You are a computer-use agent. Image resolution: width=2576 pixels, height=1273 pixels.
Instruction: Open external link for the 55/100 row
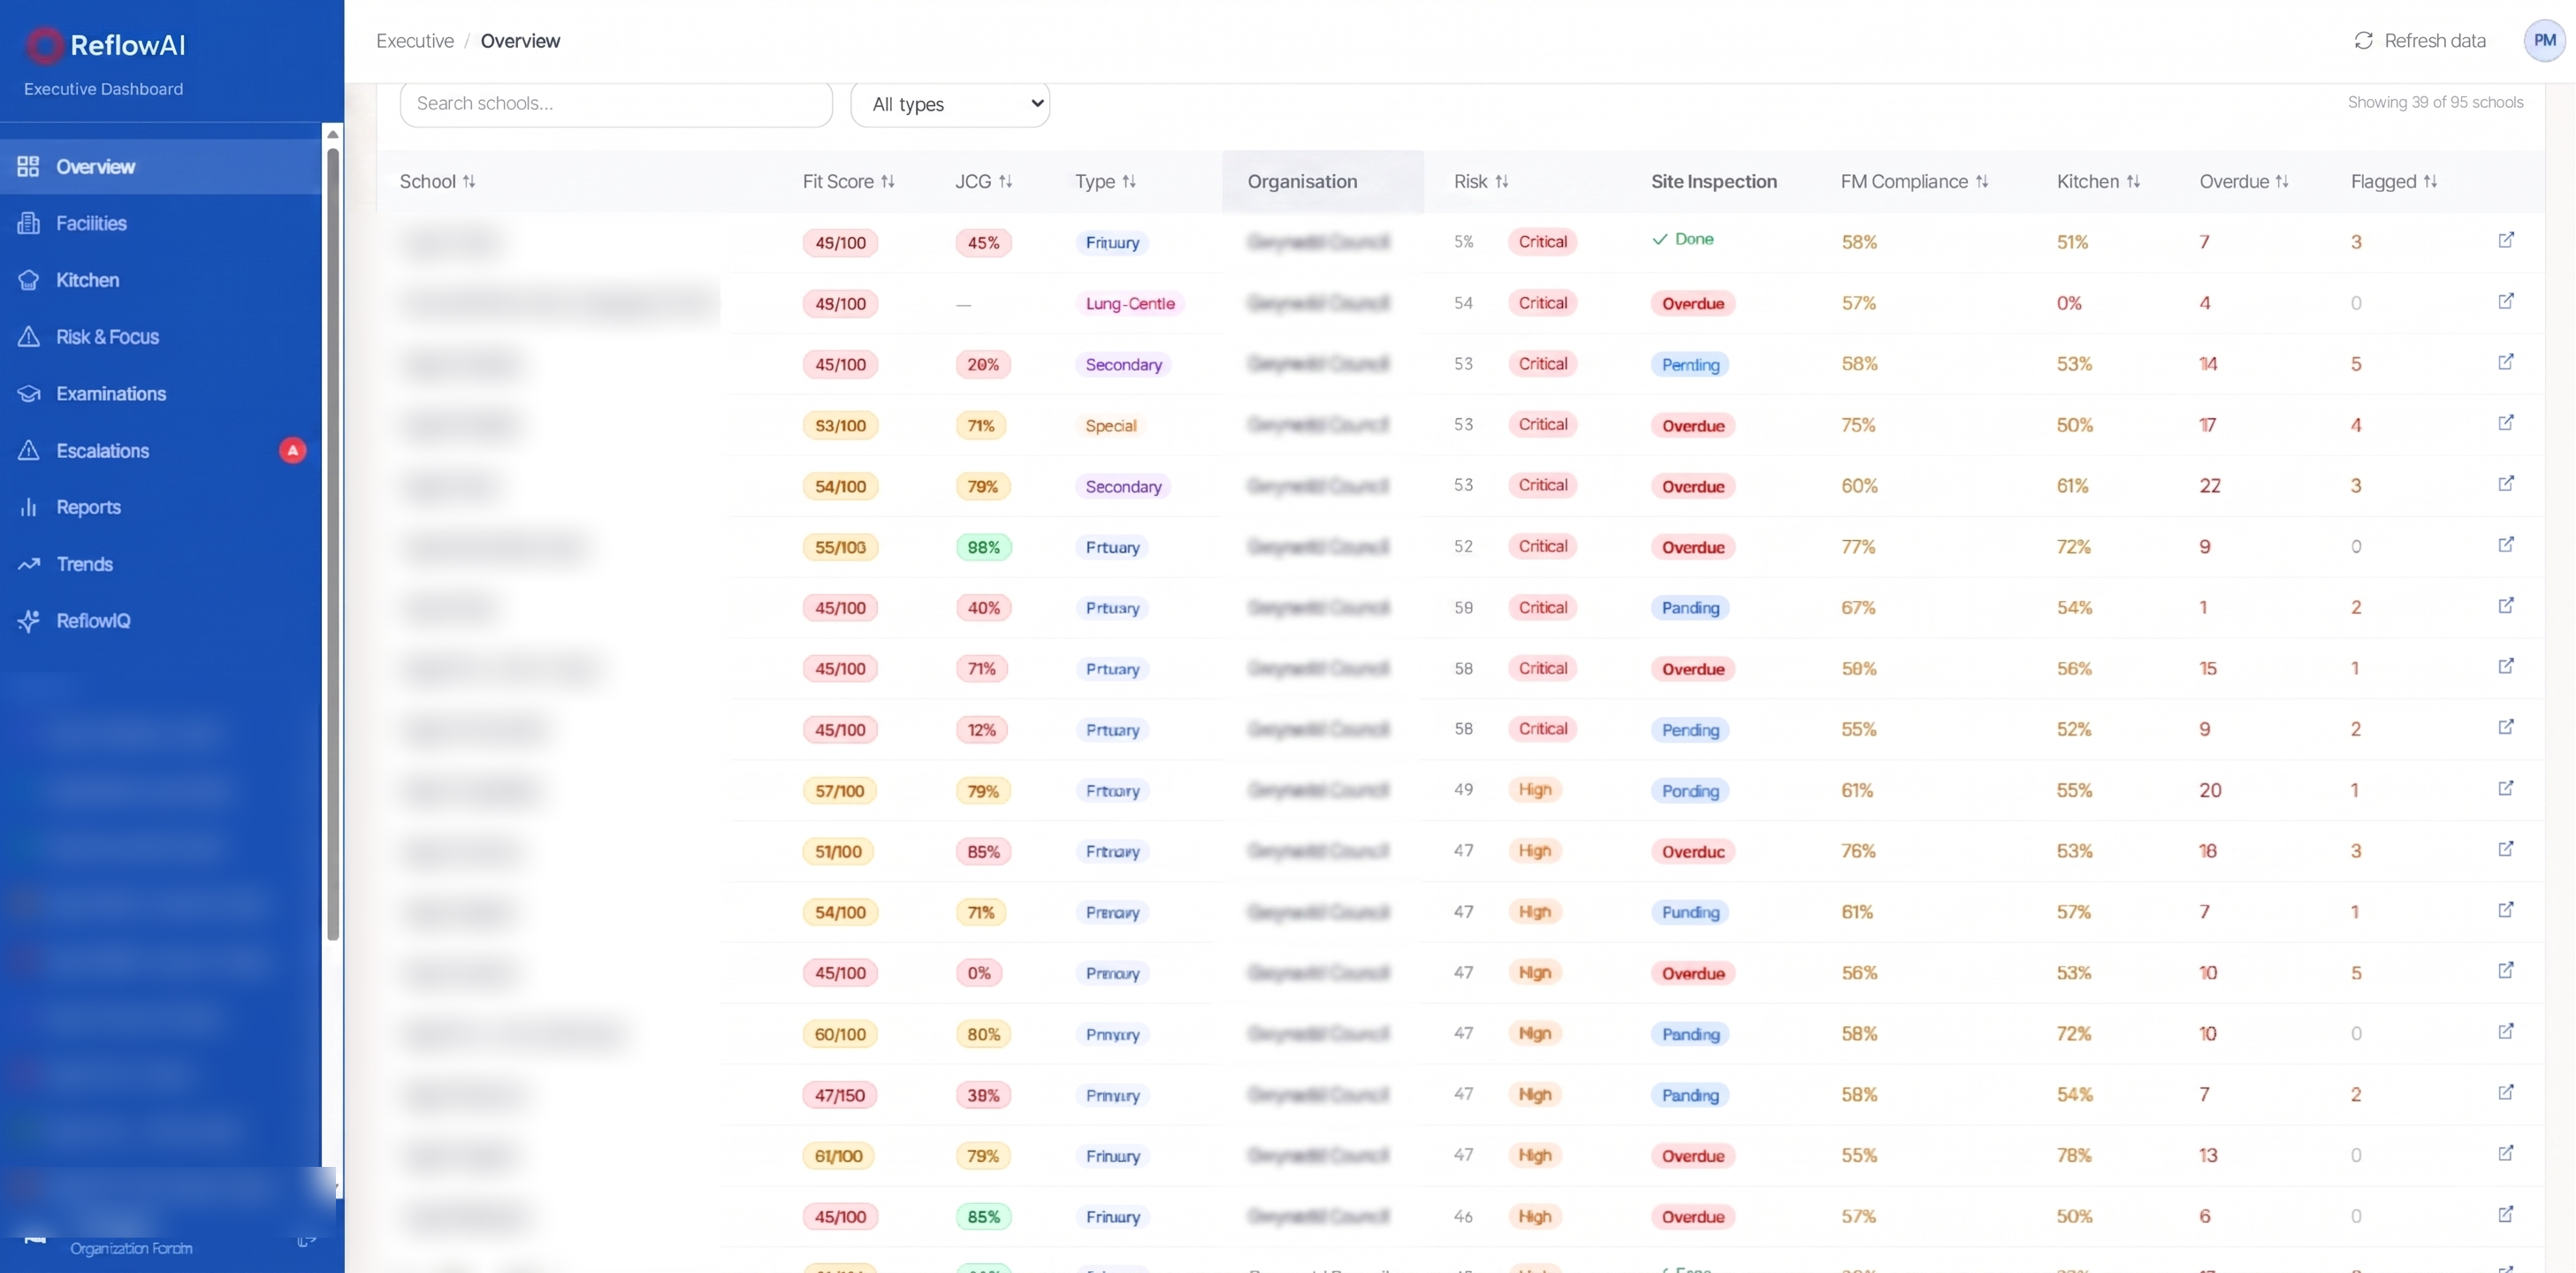2506,545
